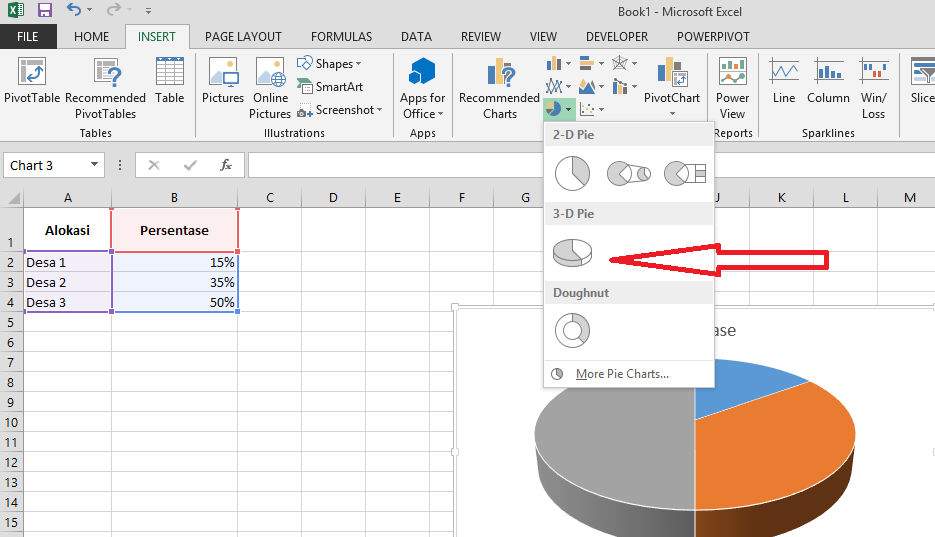935x537 pixels.
Task: Click the SmartArt button
Action: (x=331, y=87)
